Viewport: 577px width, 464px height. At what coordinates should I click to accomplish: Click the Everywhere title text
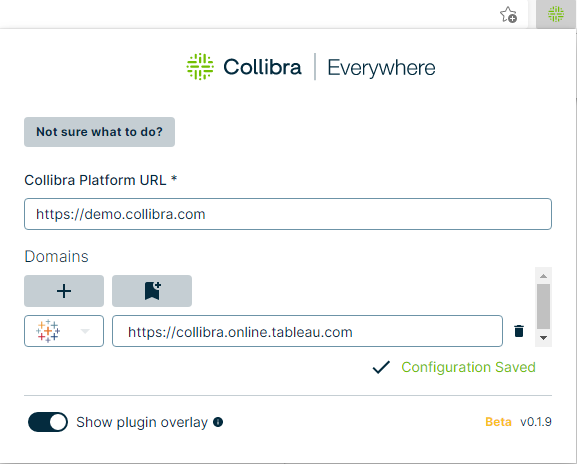[x=381, y=68]
